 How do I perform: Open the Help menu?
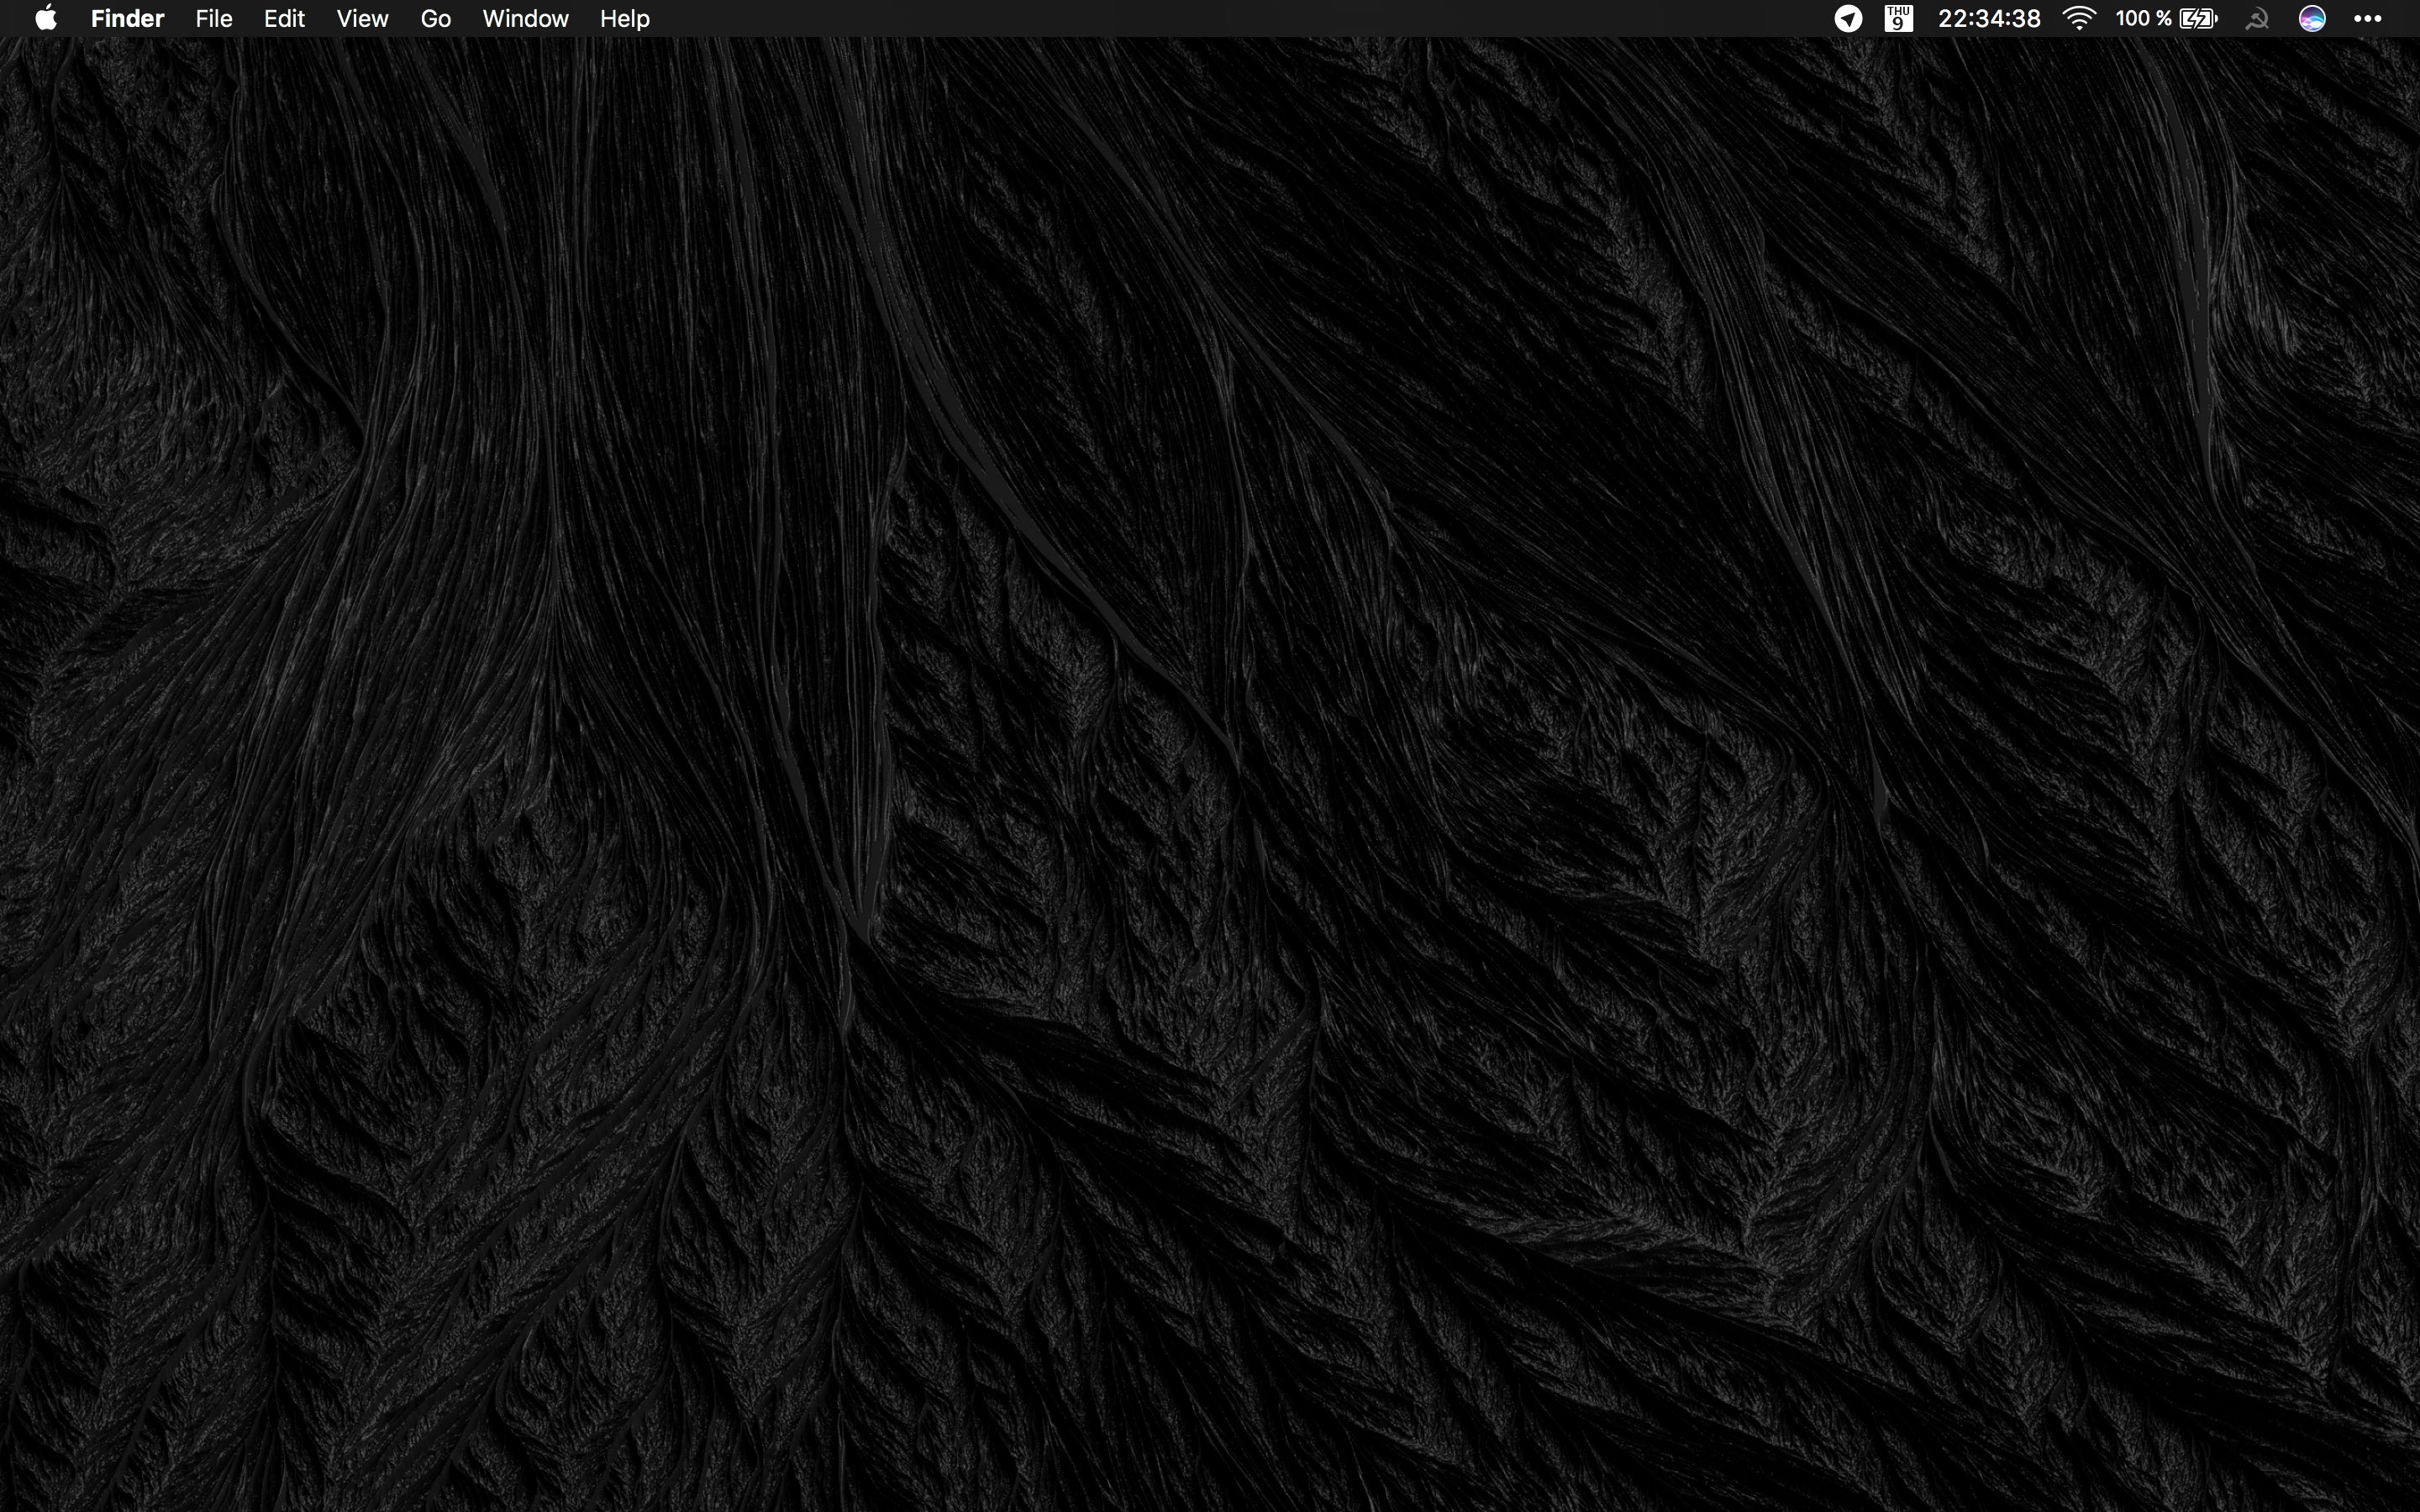tap(625, 18)
